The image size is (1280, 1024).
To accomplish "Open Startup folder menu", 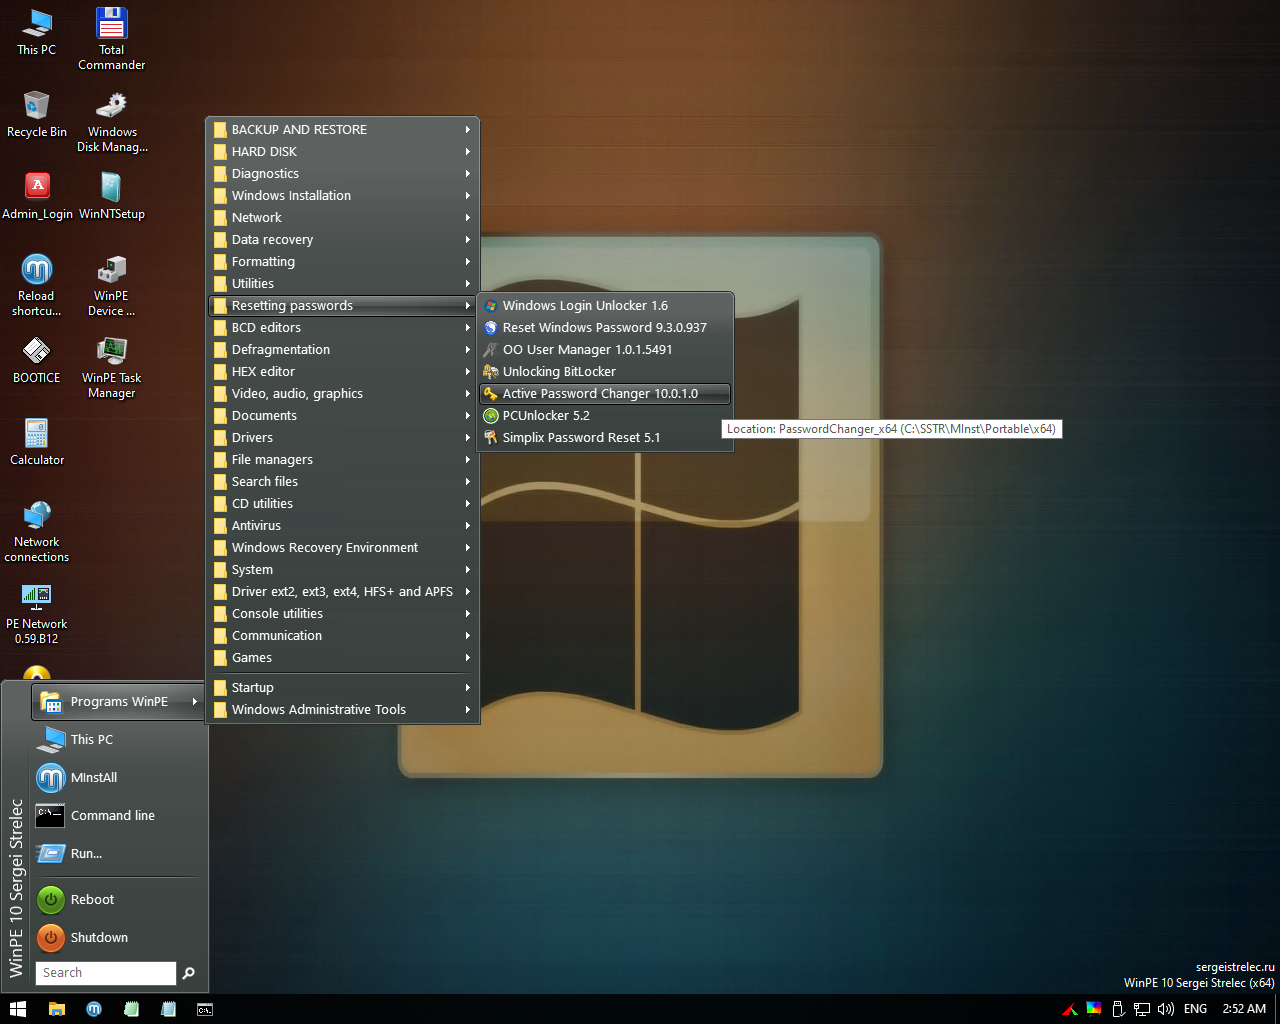I will (342, 687).
